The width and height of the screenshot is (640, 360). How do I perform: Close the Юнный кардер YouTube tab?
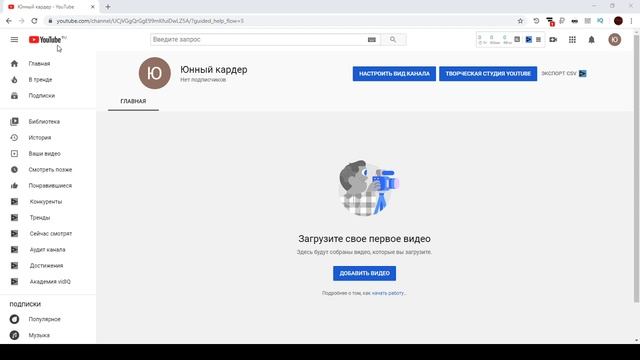coord(93,7)
